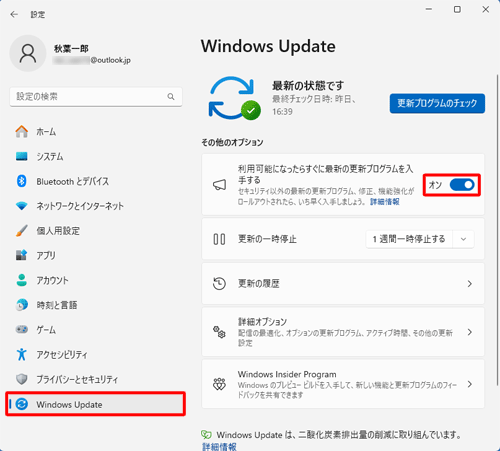Click the アカウント person icon
The image size is (500, 451).
(x=22, y=280)
